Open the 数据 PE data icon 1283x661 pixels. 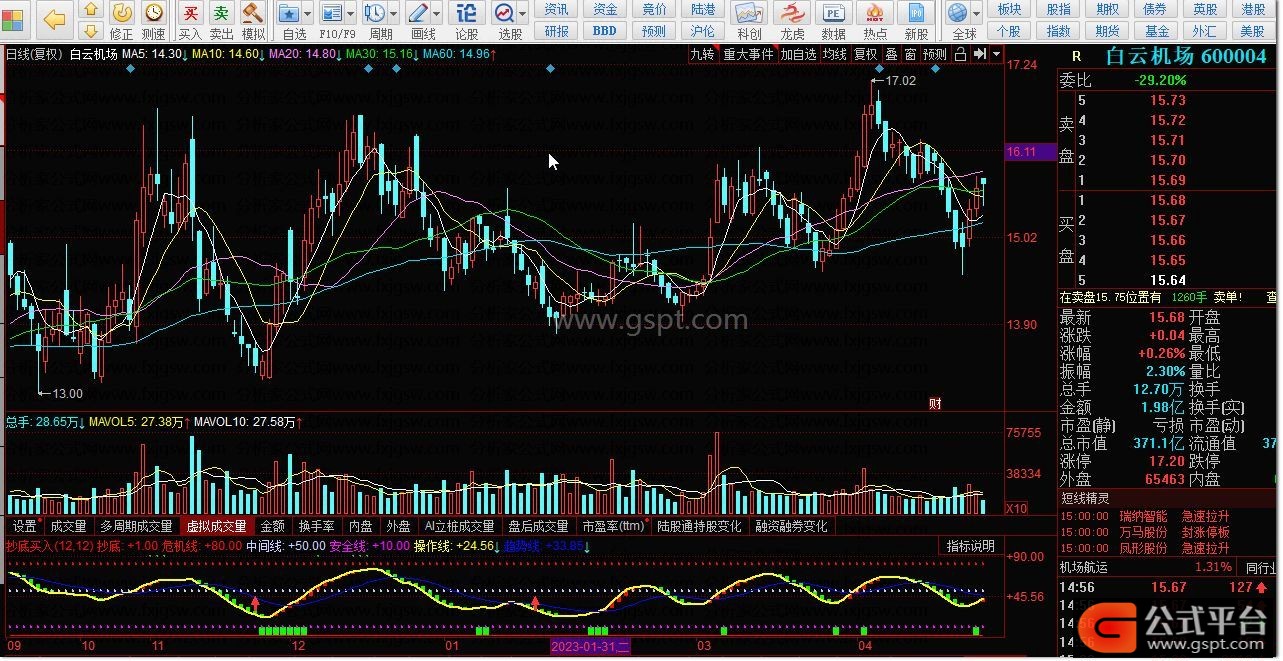[833, 20]
